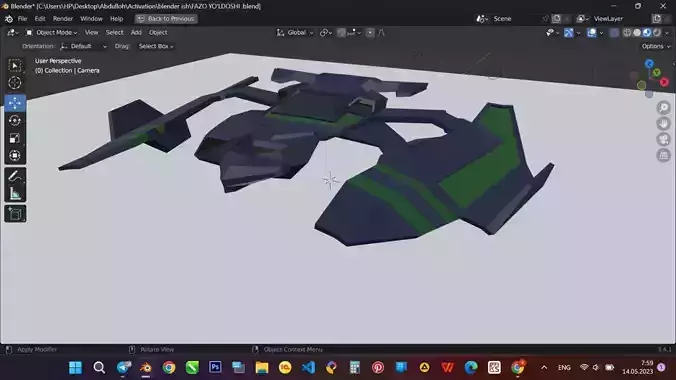676x380 pixels.
Task: Open Pinterest from the taskbar
Action: (x=378, y=367)
